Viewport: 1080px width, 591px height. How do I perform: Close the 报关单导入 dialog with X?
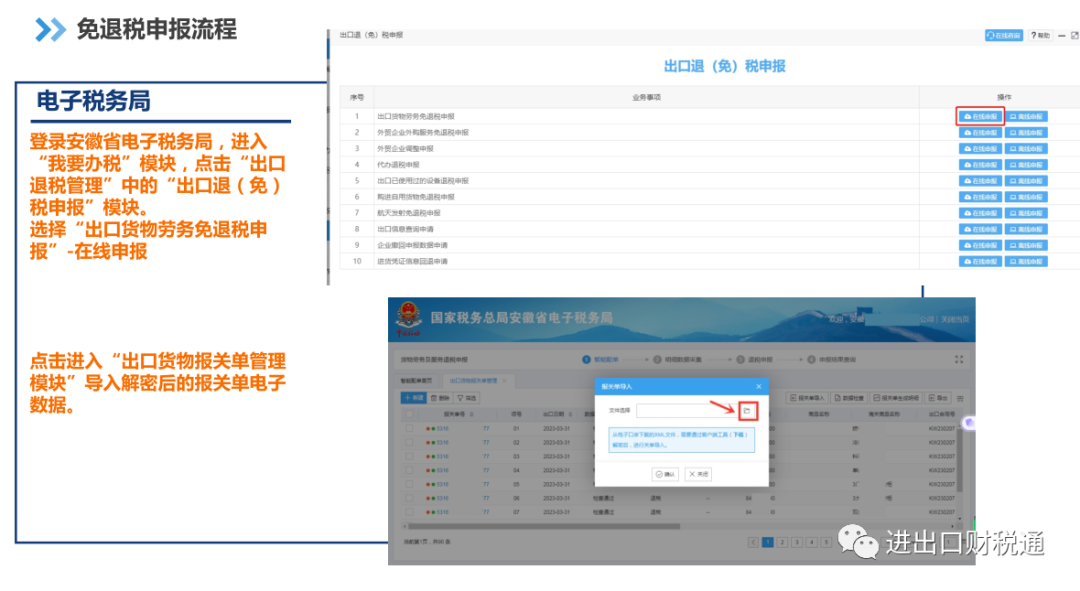pyautogui.click(x=759, y=386)
